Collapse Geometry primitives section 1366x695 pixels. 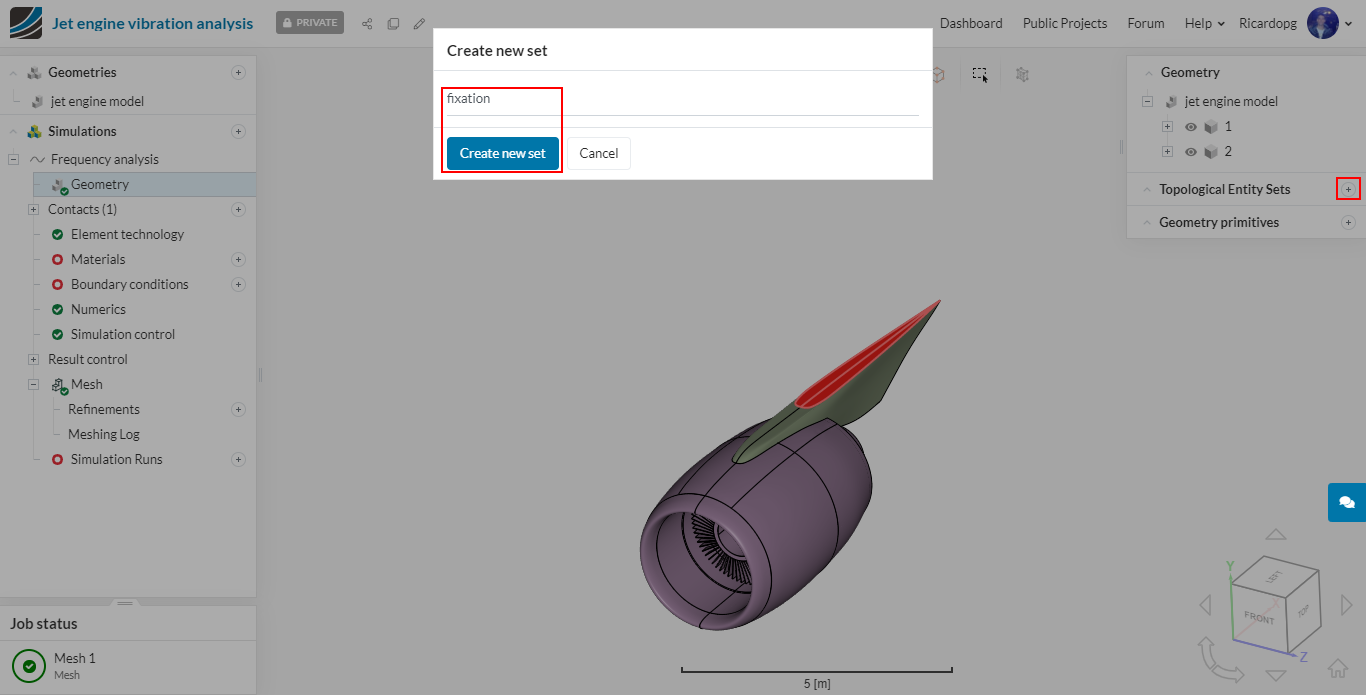coord(1147,222)
